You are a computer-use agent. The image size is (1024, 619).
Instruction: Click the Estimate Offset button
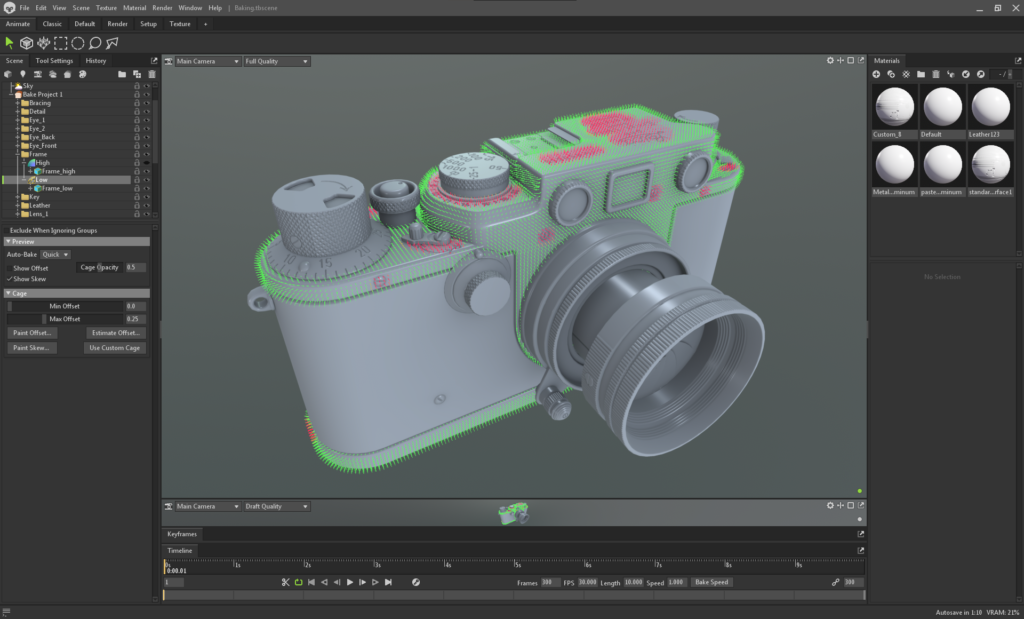(116, 332)
